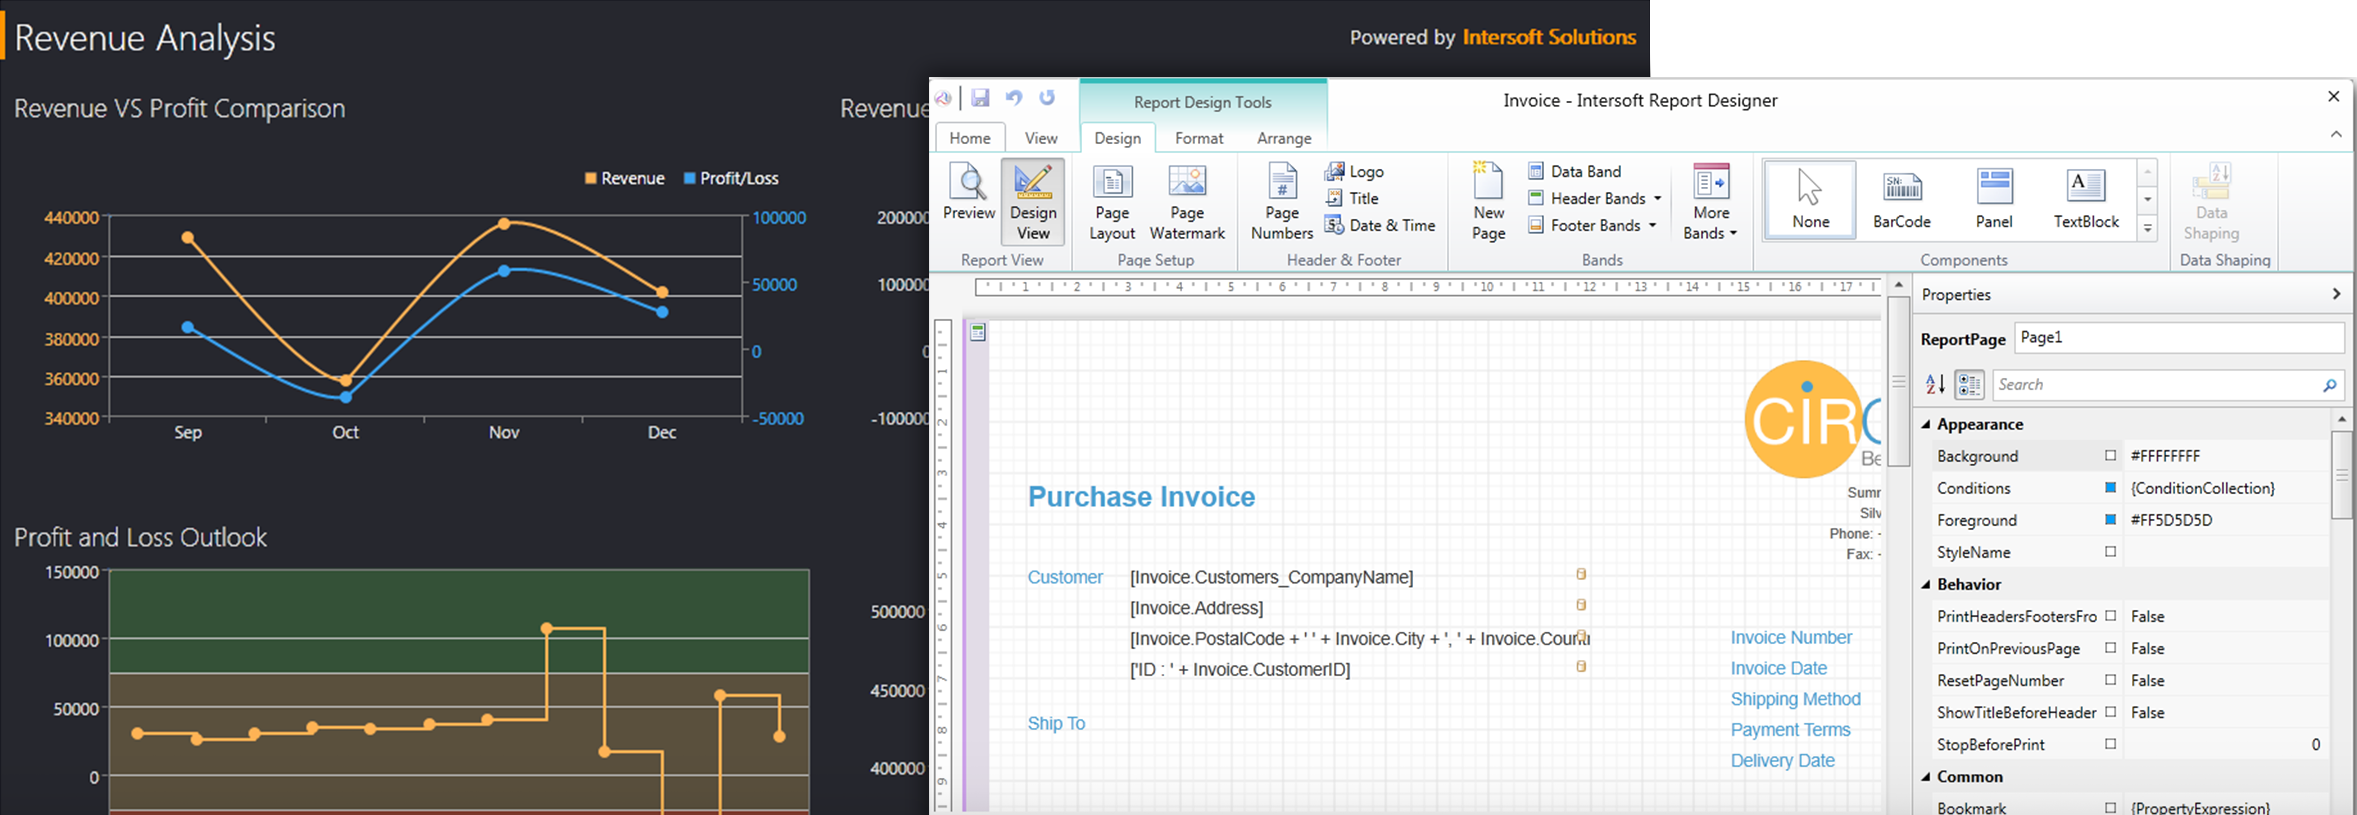Open the Format ribbon tab

point(1199,138)
